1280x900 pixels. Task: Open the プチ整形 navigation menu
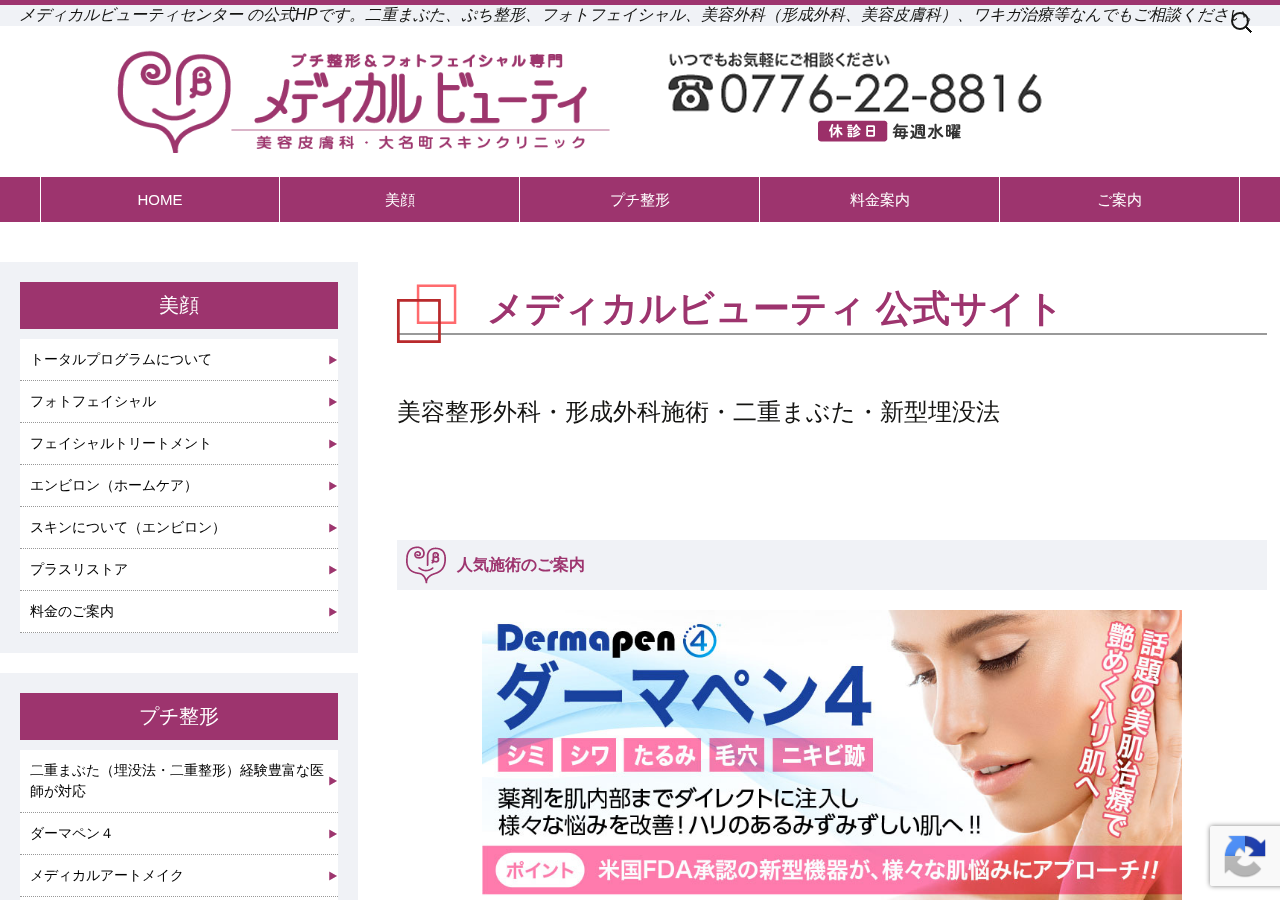640,200
